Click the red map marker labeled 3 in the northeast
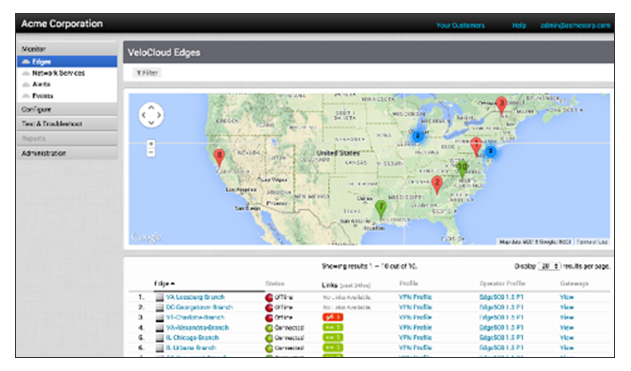The width and height of the screenshot is (631, 371). 501,105
